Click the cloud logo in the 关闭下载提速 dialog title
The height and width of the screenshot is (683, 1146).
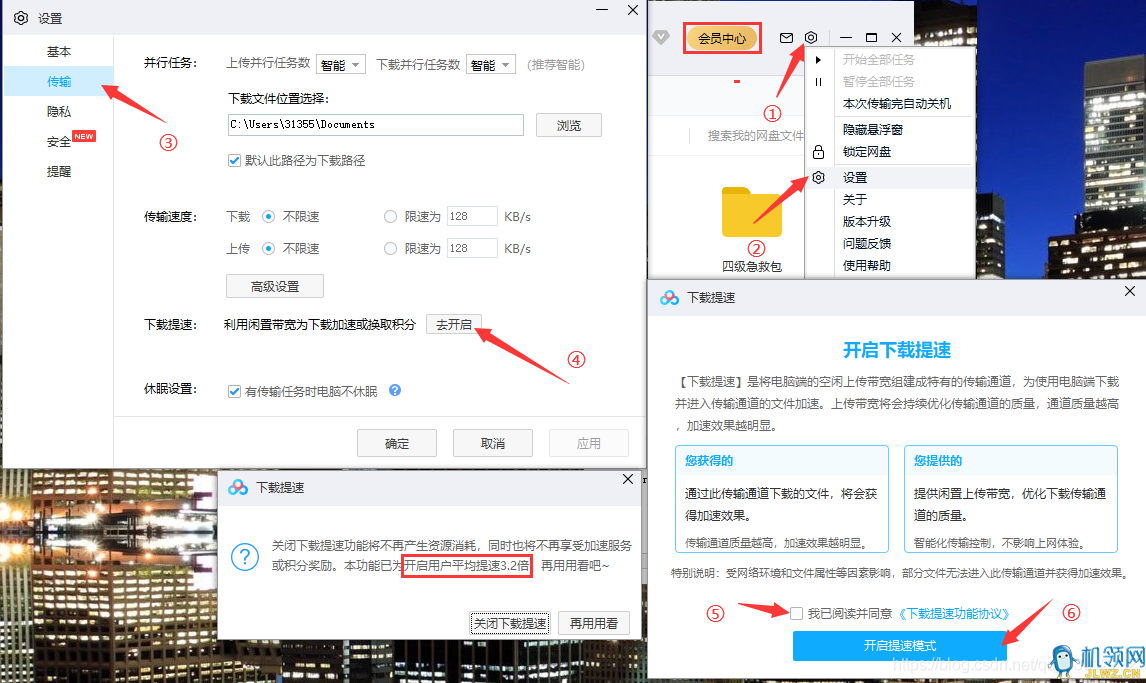point(238,487)
